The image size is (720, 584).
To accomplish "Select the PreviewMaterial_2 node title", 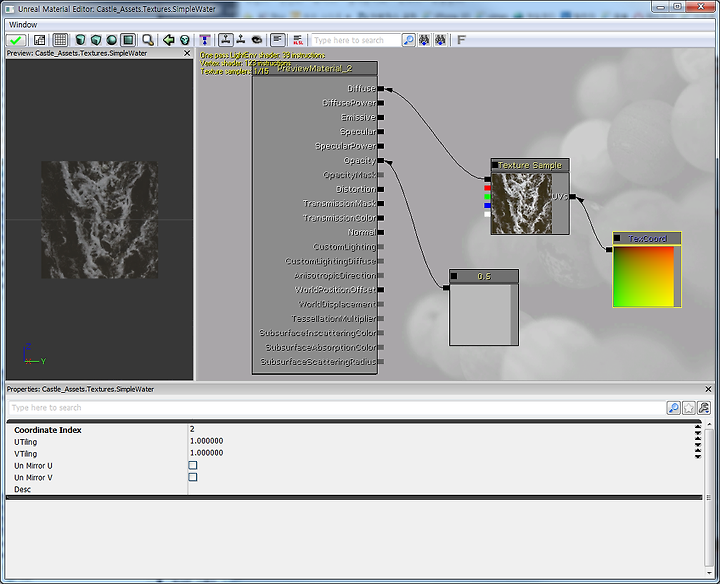I will coord(315,68).
